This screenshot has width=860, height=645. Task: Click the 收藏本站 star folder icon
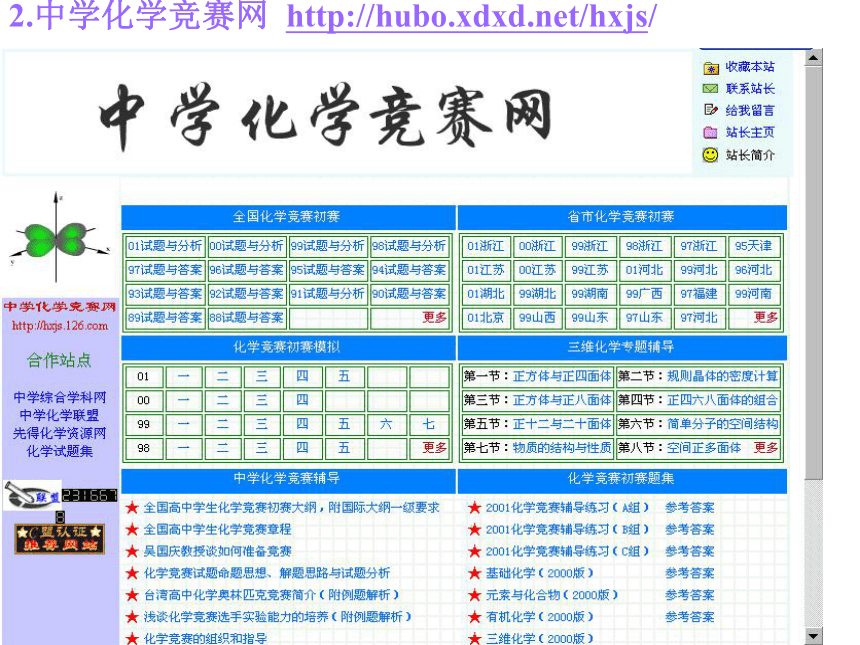click(x=711, y=68)
